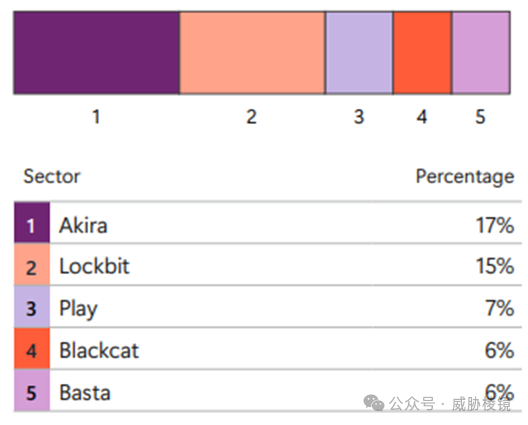The width and height of the screenshot is (528, 425).
Task: Click the pink bar segment 5
Action: point(481,53)
